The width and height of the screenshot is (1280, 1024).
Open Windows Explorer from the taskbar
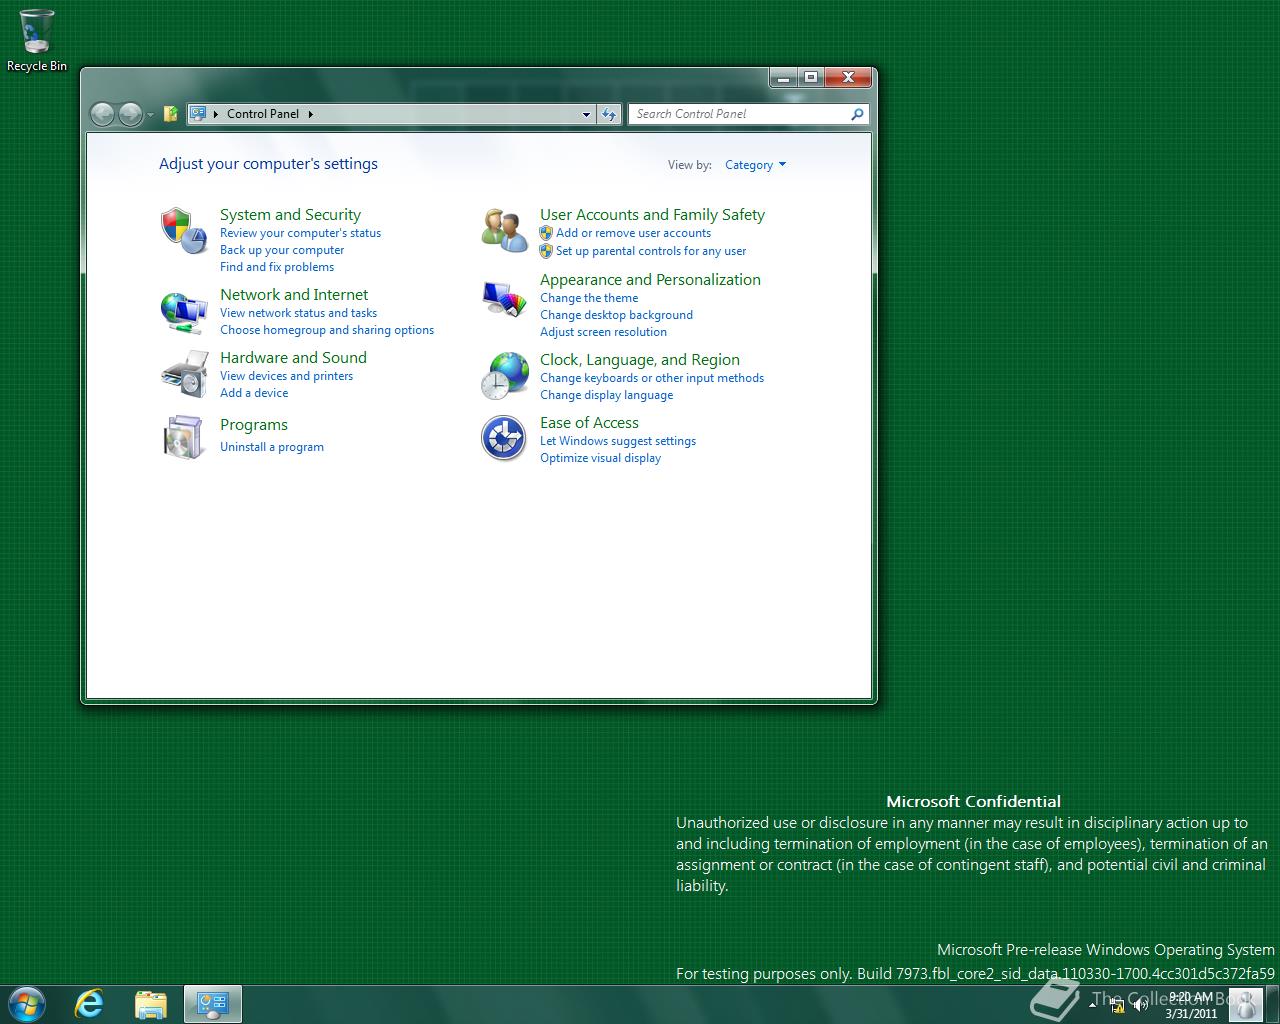pos(150,1004)
